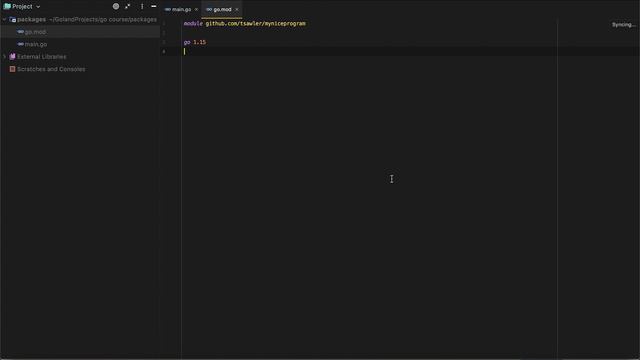The width and height of the screenshot is (640, 360).
Task: Collapse the packages project root
Action: tap(4, 19)
